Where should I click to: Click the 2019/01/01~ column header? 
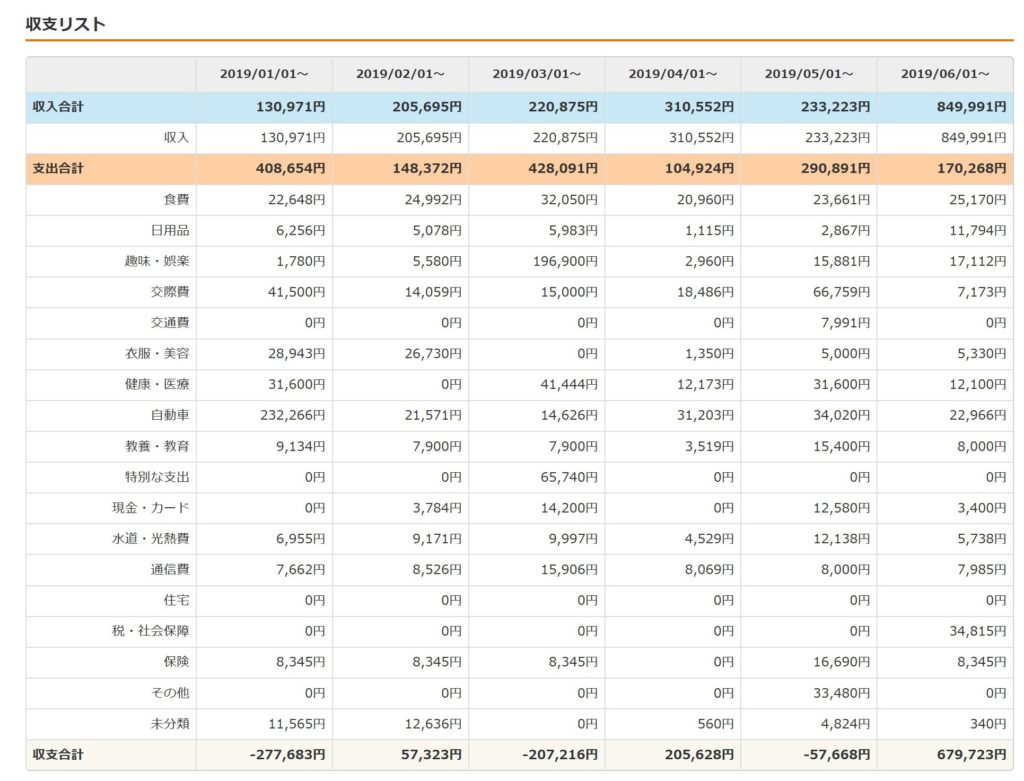(x=264, y=74)
